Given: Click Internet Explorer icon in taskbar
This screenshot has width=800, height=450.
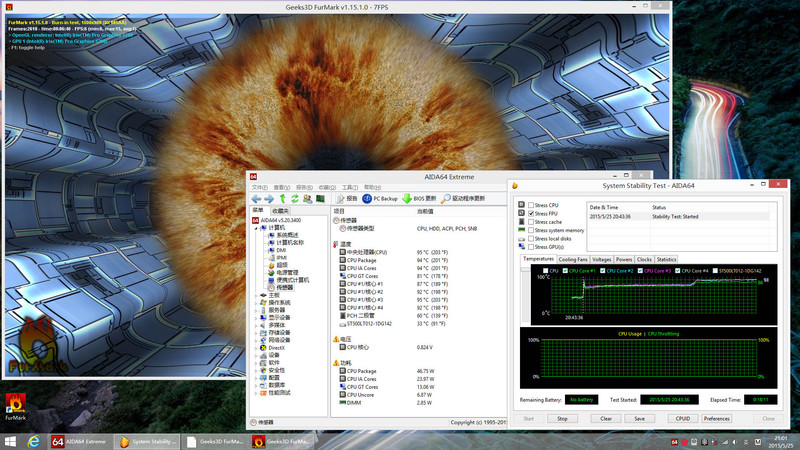Looking at the screenshot, I should 36,441.
